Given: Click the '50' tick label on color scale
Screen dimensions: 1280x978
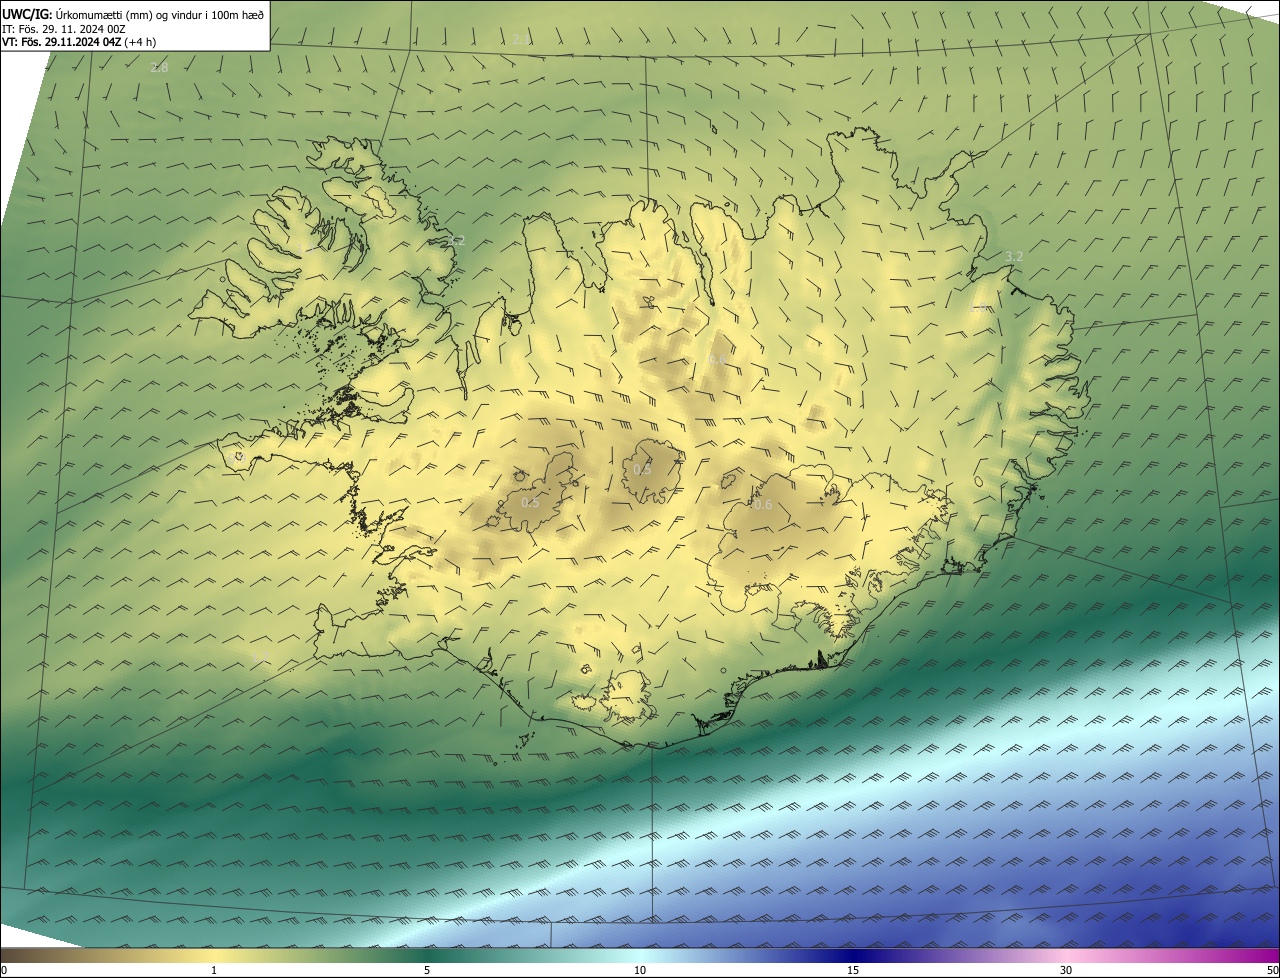Looking at the screenshot, I should point(1272,970).
